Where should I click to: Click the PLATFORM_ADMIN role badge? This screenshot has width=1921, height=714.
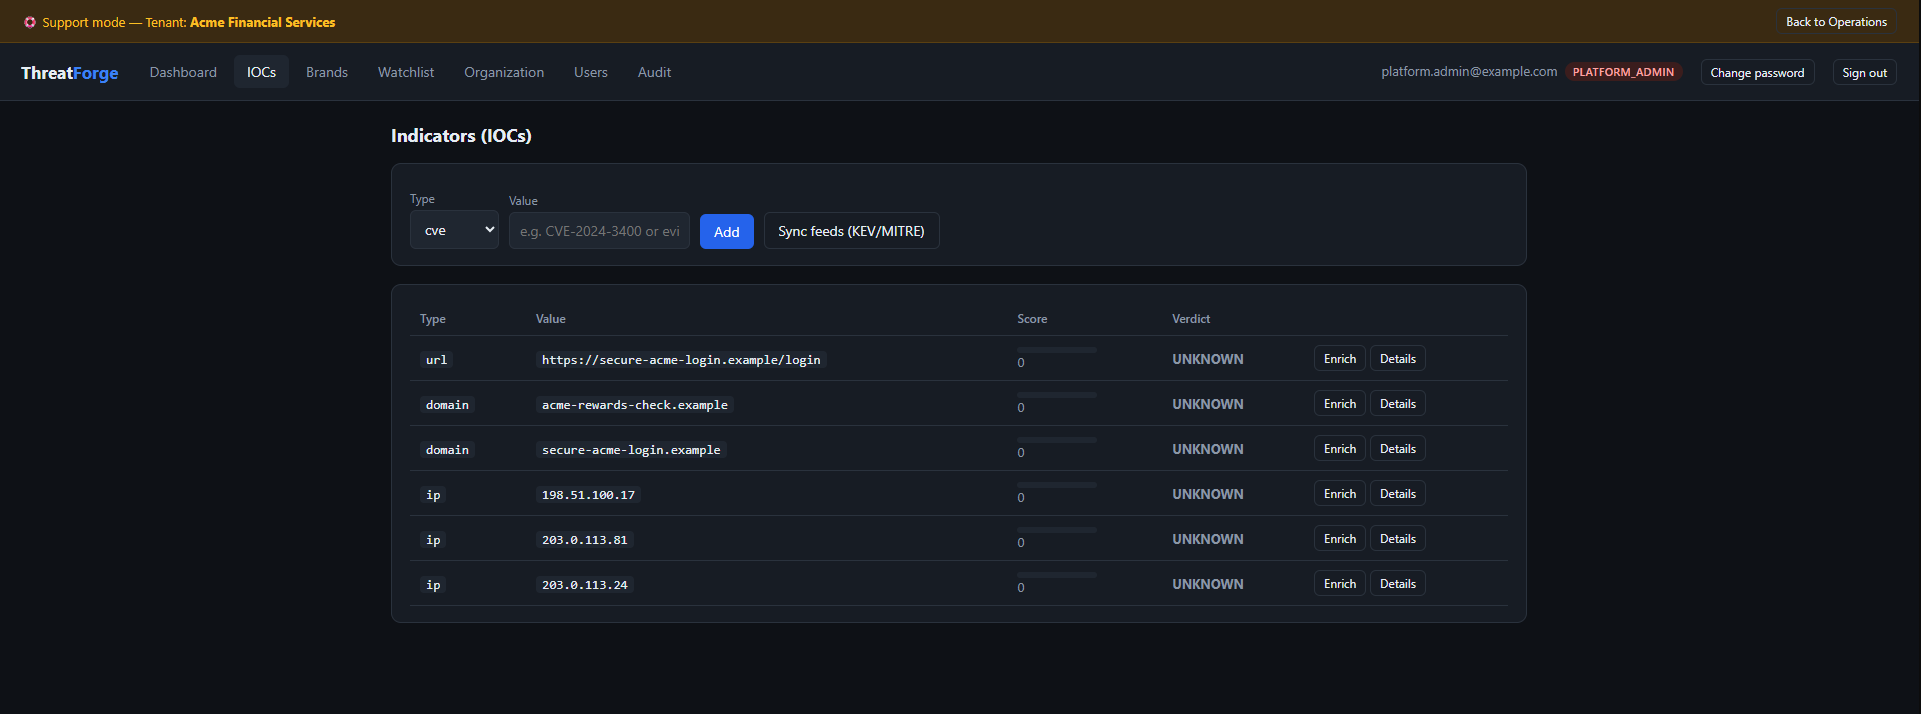click(1623, 72)
